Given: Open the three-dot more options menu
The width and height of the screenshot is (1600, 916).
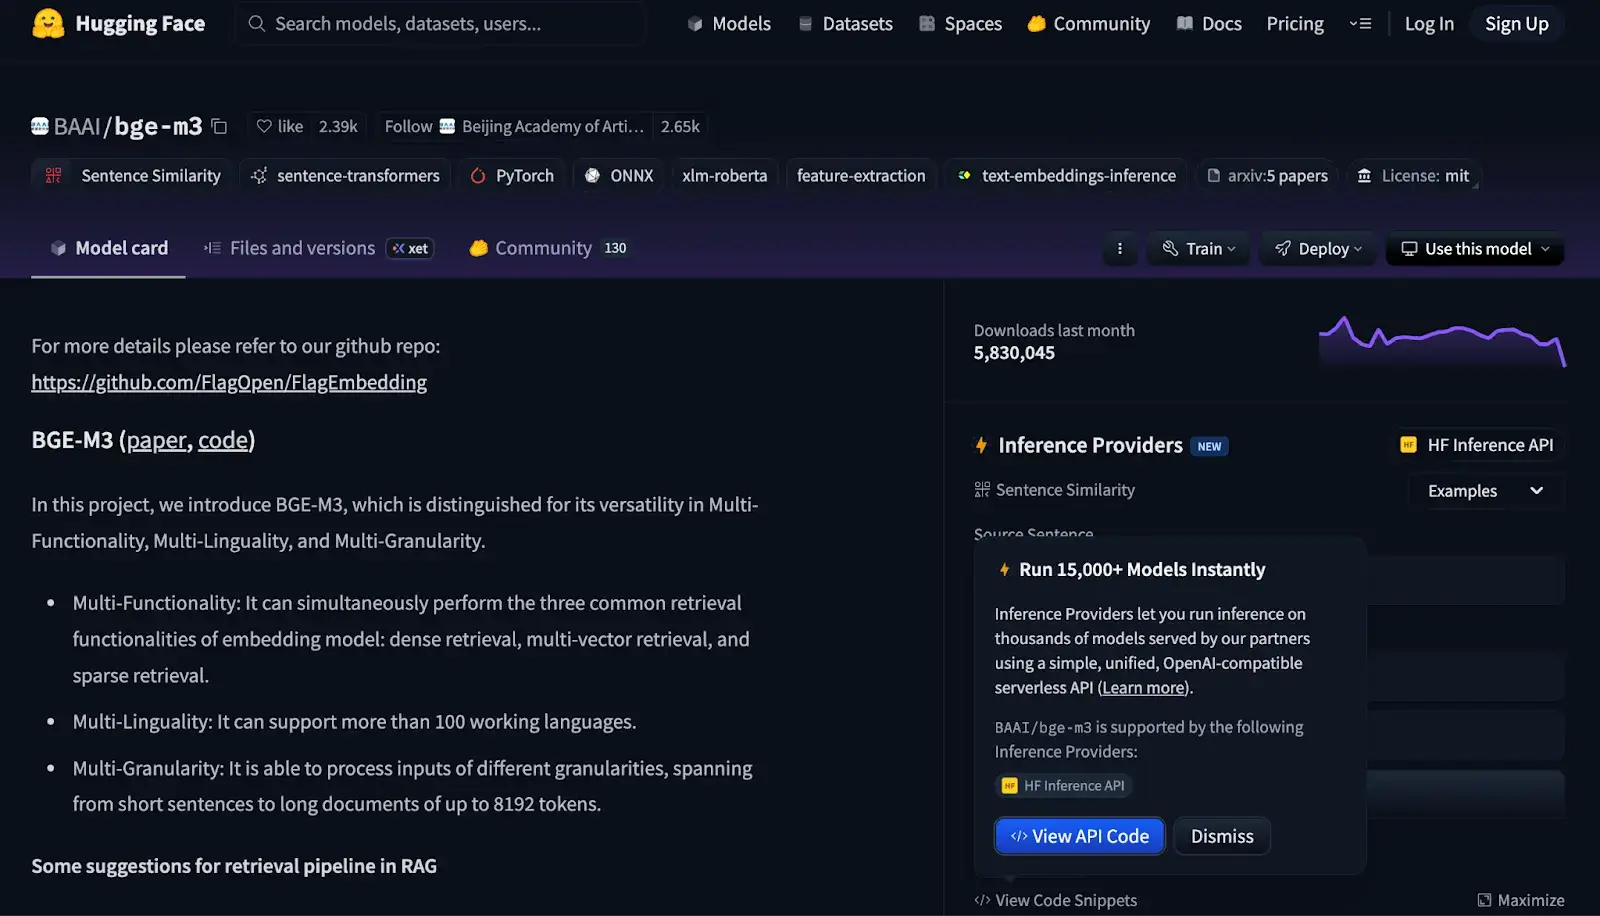Looking at the screenshot, I should coord(1119,249).
